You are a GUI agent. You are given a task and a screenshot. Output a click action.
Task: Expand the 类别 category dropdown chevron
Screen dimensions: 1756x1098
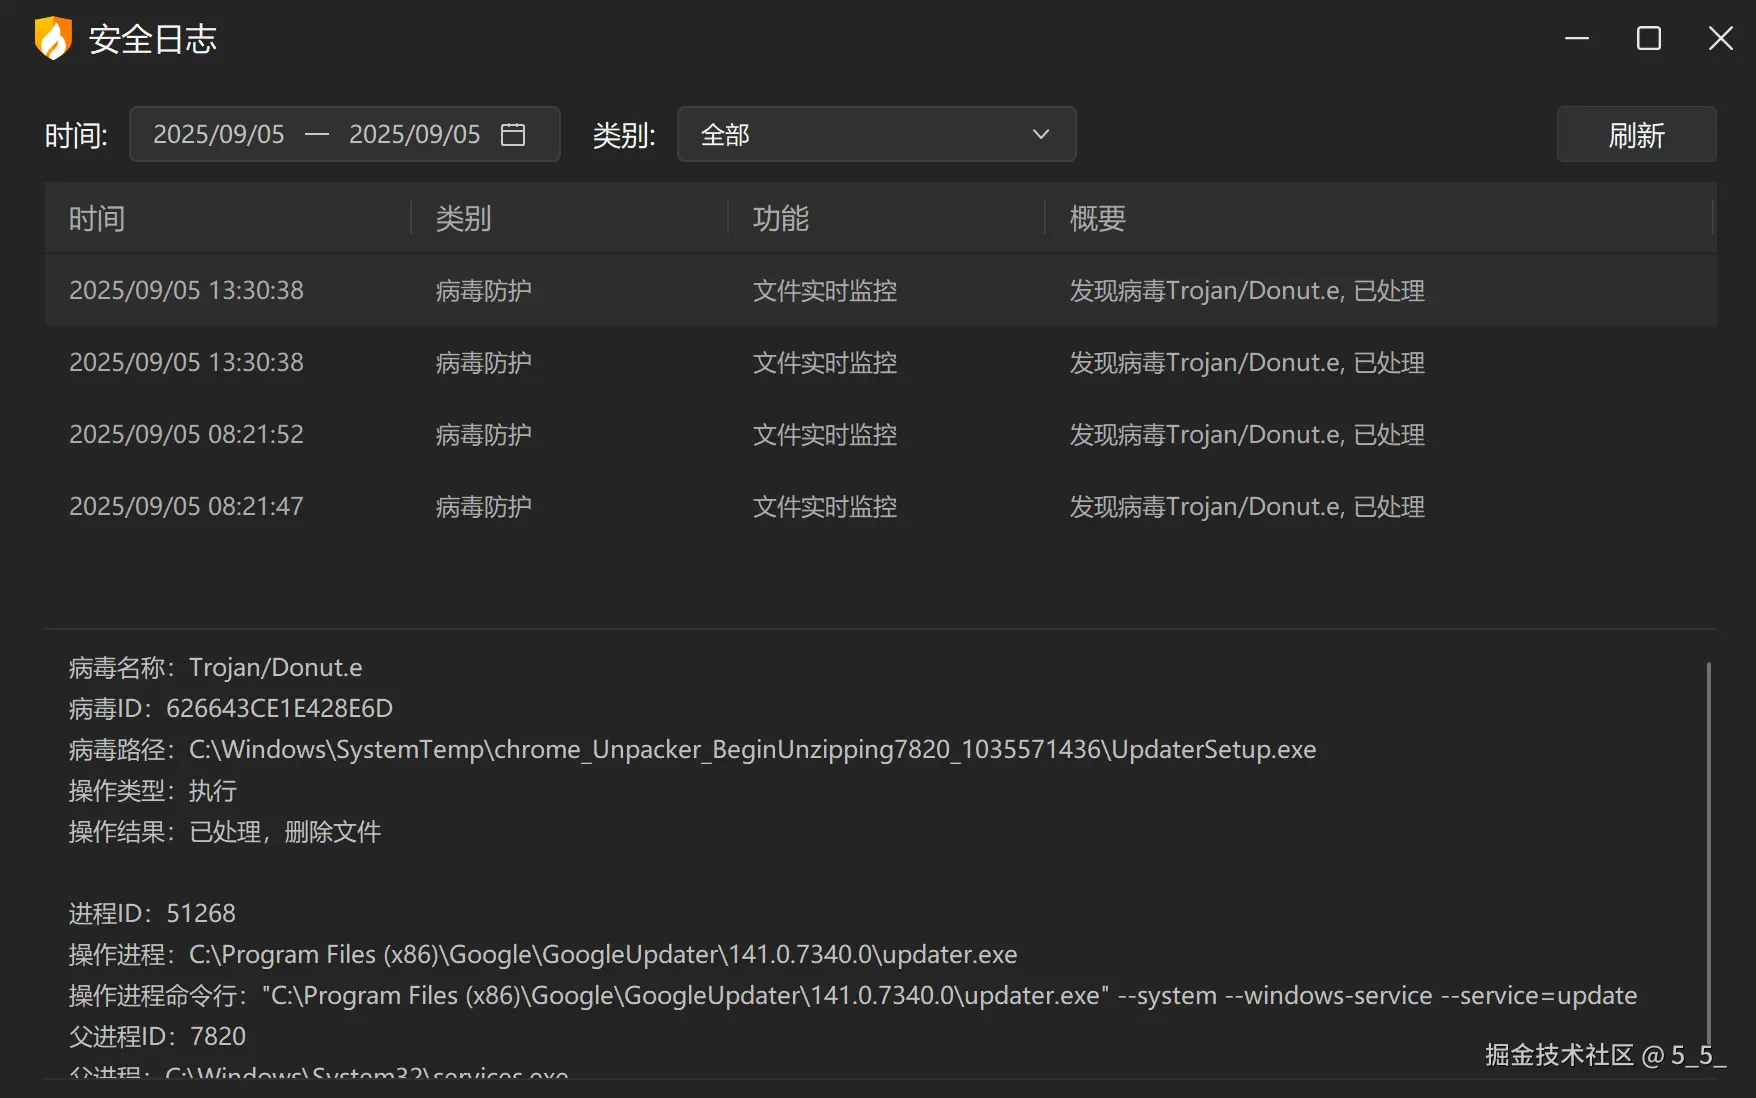pyautogui.click(x=1040, y=134)
